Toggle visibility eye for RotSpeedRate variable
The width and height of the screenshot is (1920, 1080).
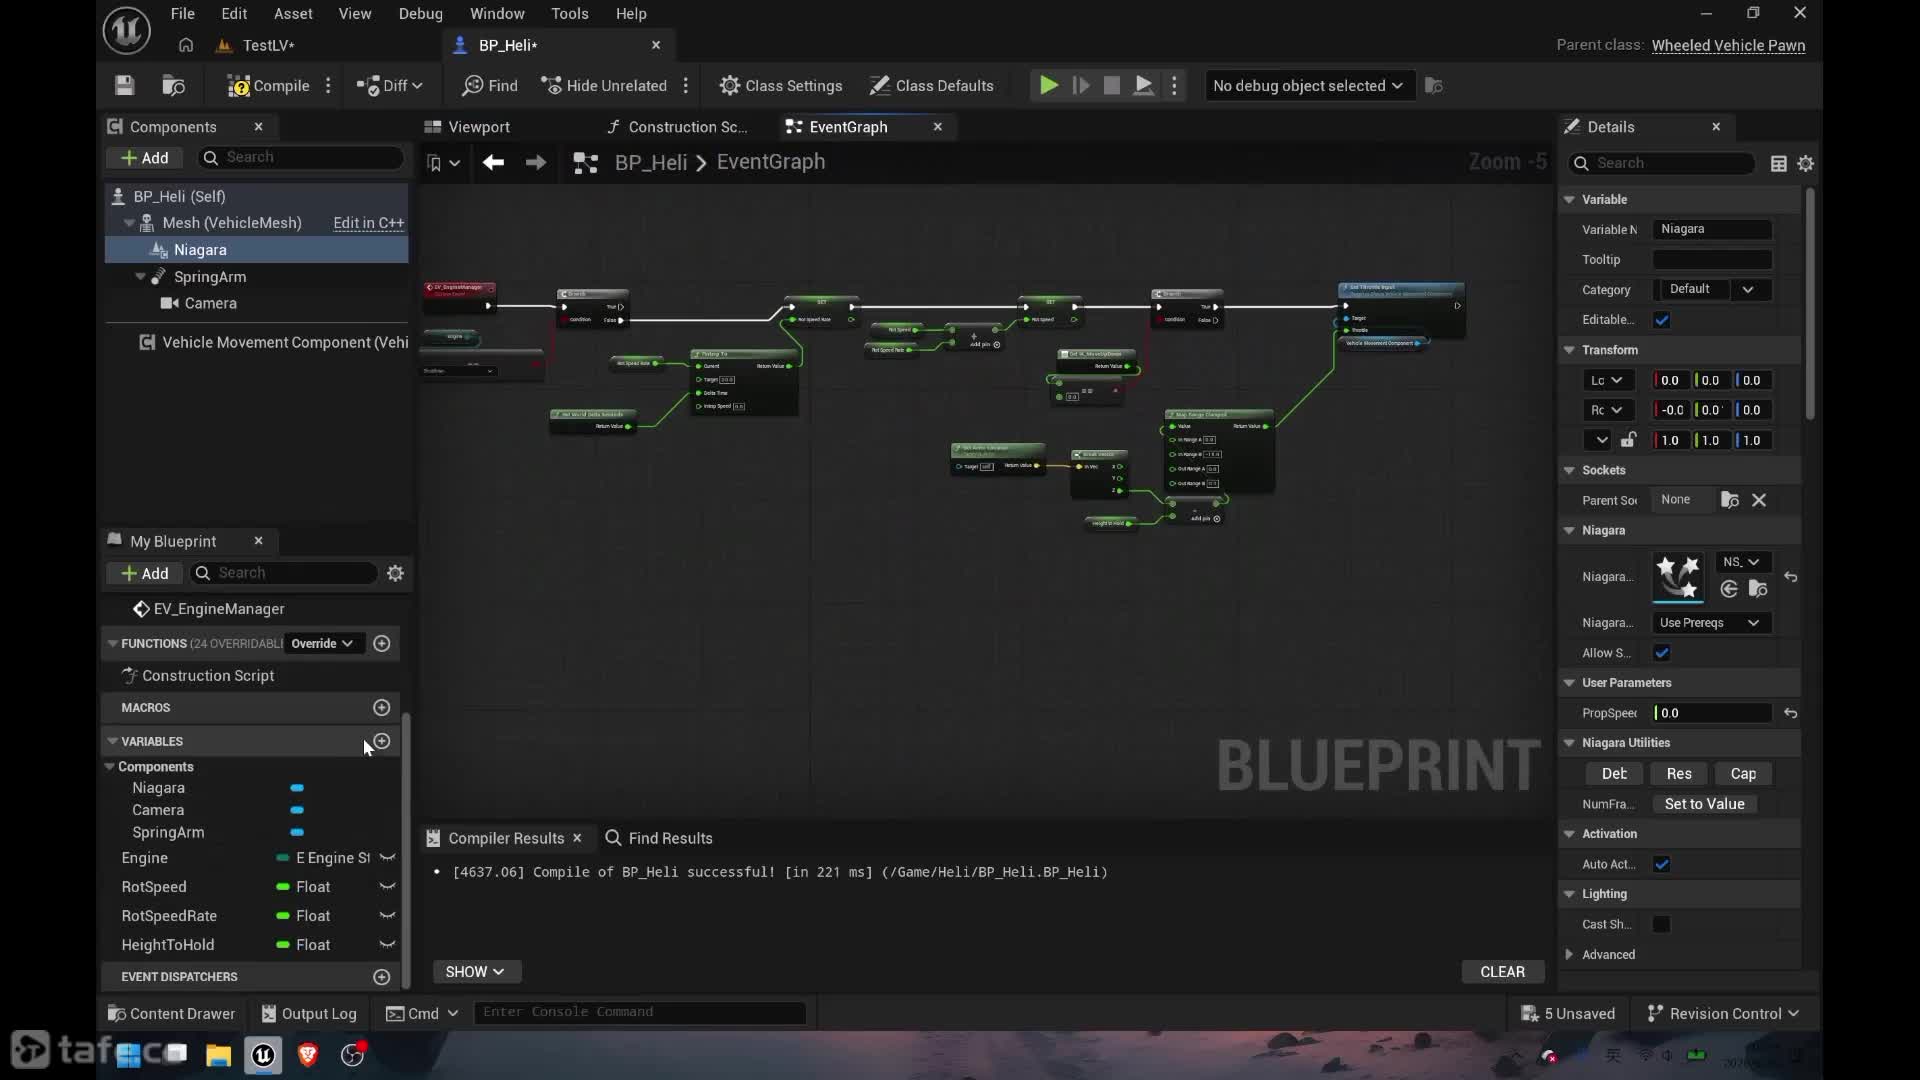pyautogui.click(x=388, y=916)
